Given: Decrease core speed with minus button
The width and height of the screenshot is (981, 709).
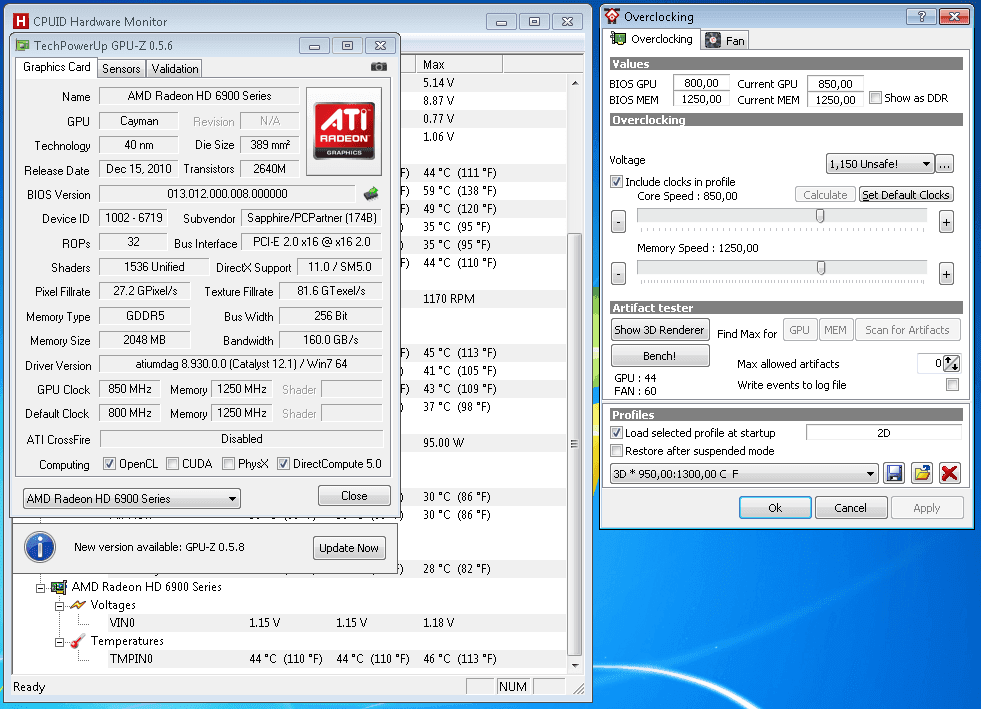Looking at the screenshot, I should (618, 222).
